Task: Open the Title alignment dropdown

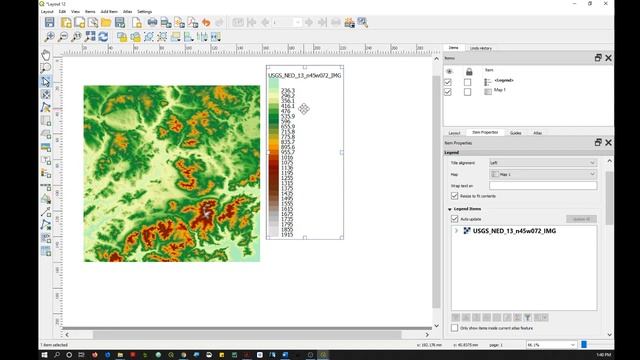Action: tap(543, 162)
